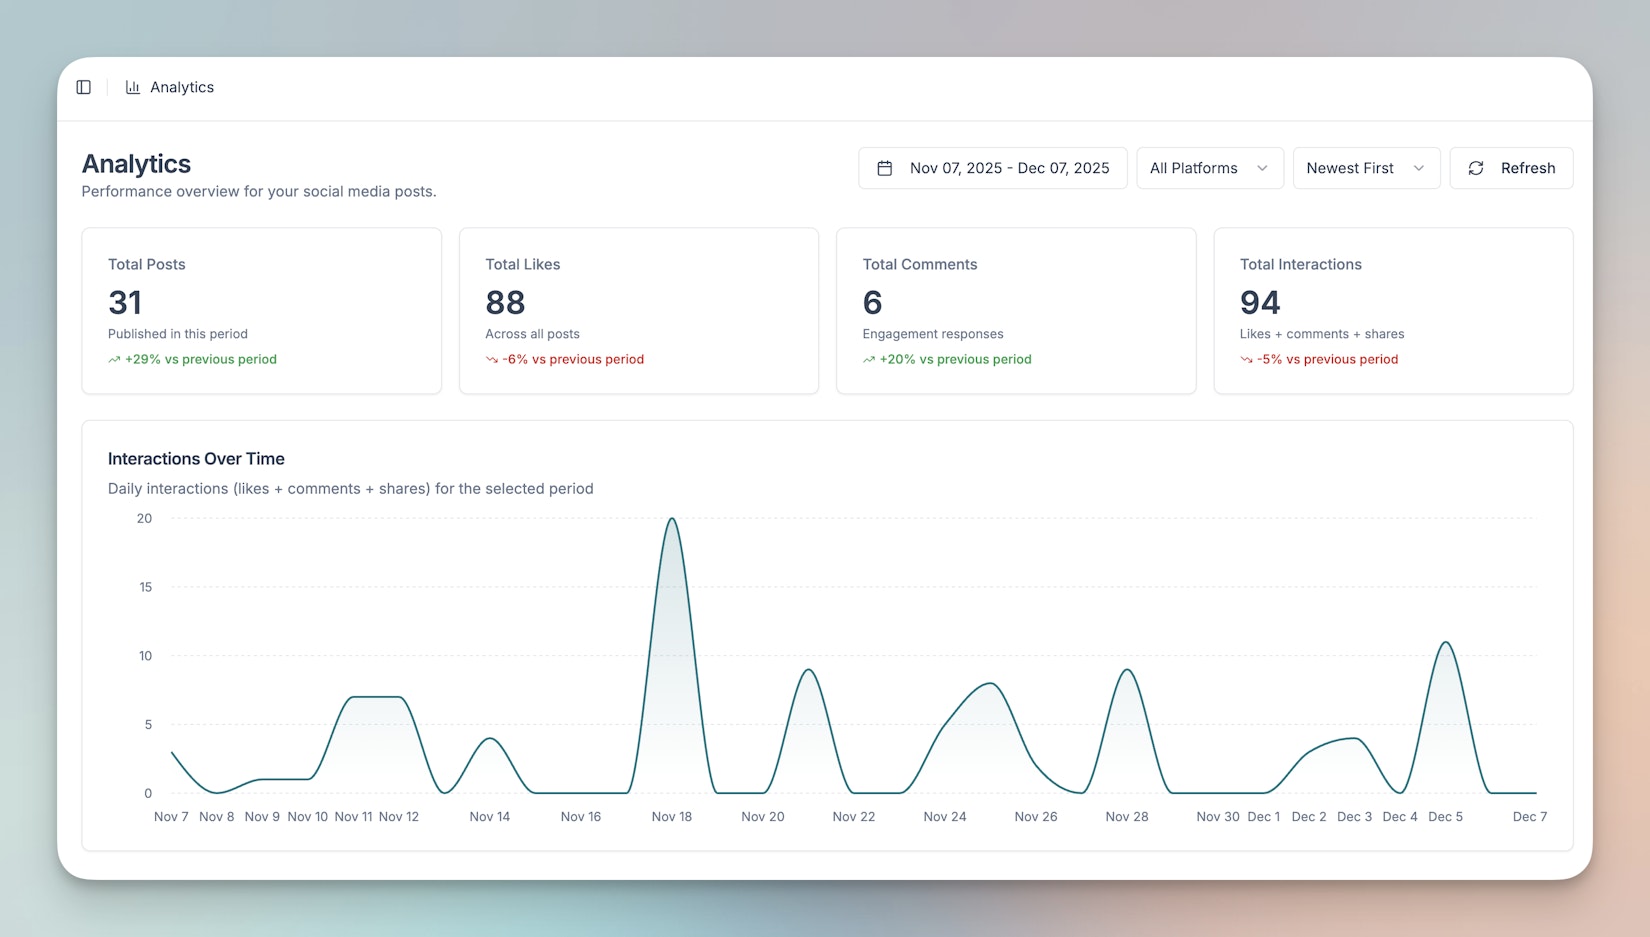This screenshot has width=1650, height=937.
Task: Click the Analytics bar chart icon
Action: click(132, 87)
